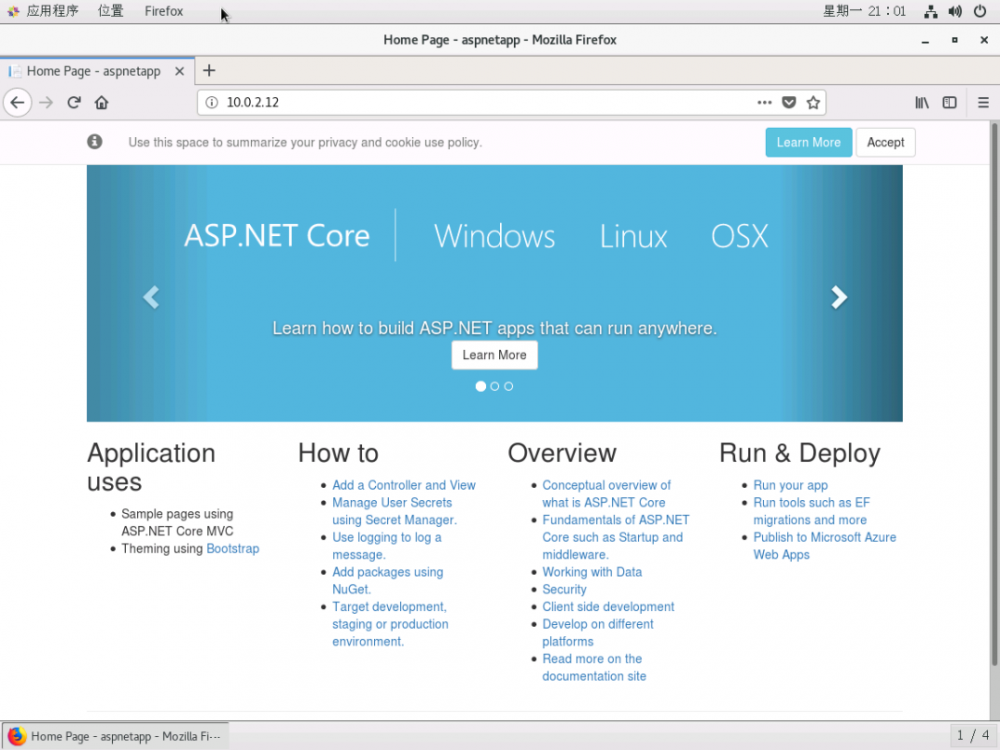The image size is (1000, 750).
Task: Open the 位置 places menu
Action: [x=110, y=11]
